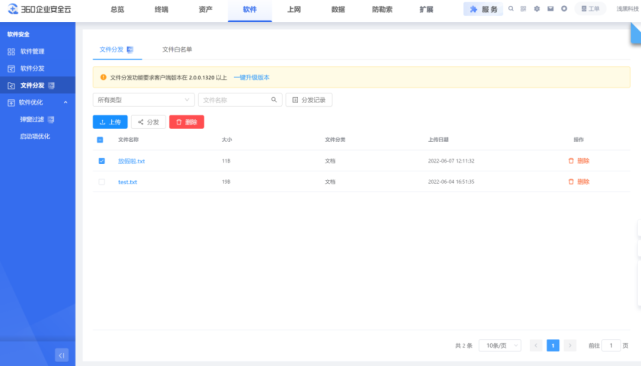Click the 文件名称 column header
This screenshot has width=641, height=366.
128,140
